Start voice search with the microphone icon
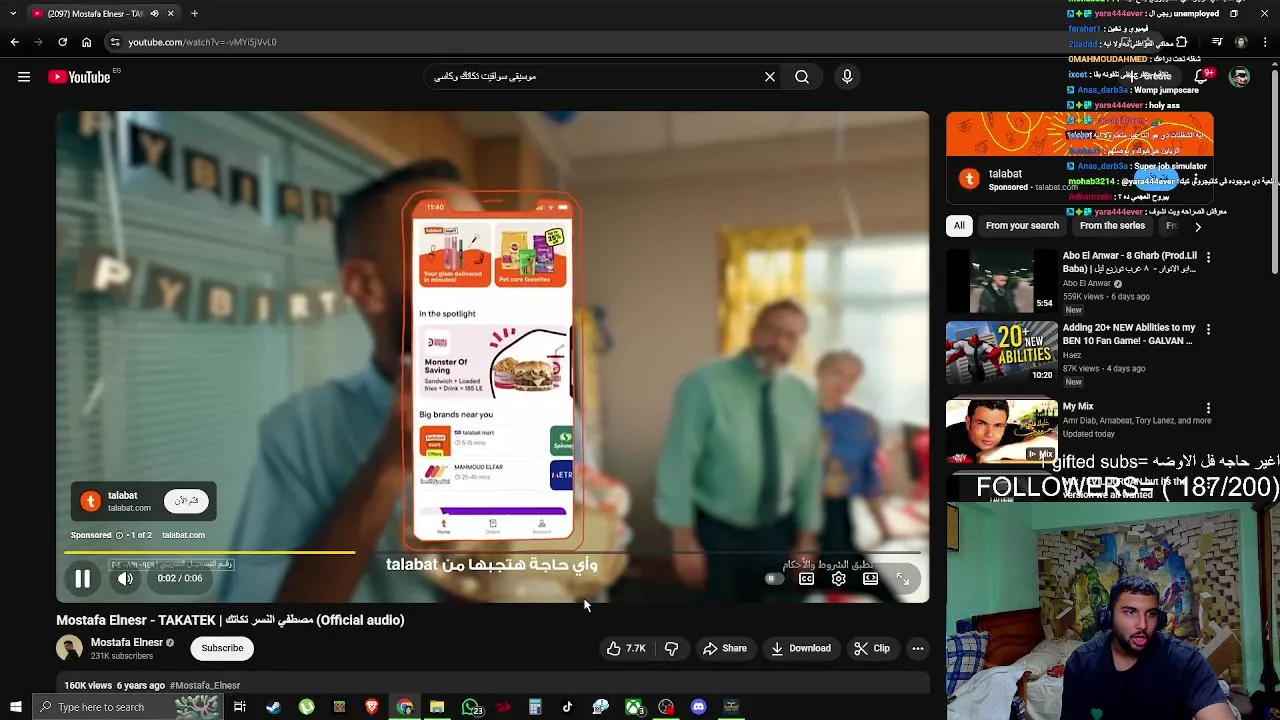1280x720 pixels. pos(847,77)
